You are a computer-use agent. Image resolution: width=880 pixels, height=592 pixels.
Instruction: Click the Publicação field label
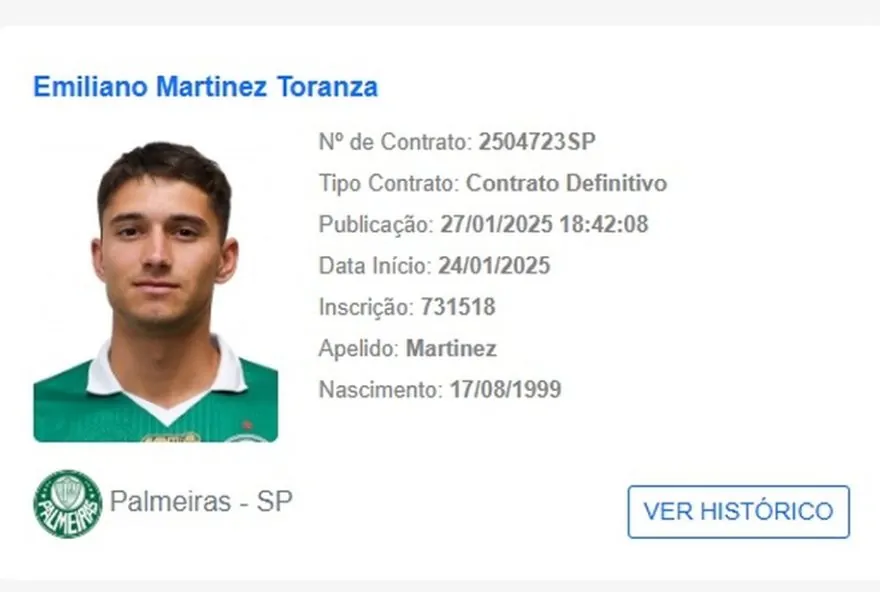(x=376, y=225)
